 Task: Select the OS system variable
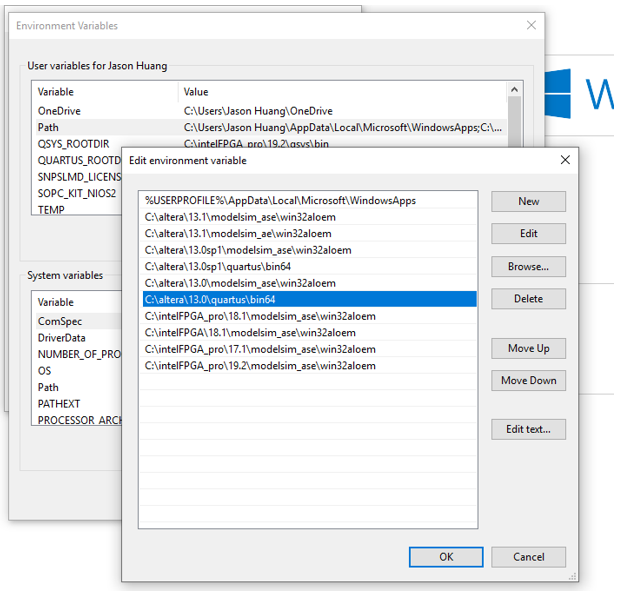[79, 371]
